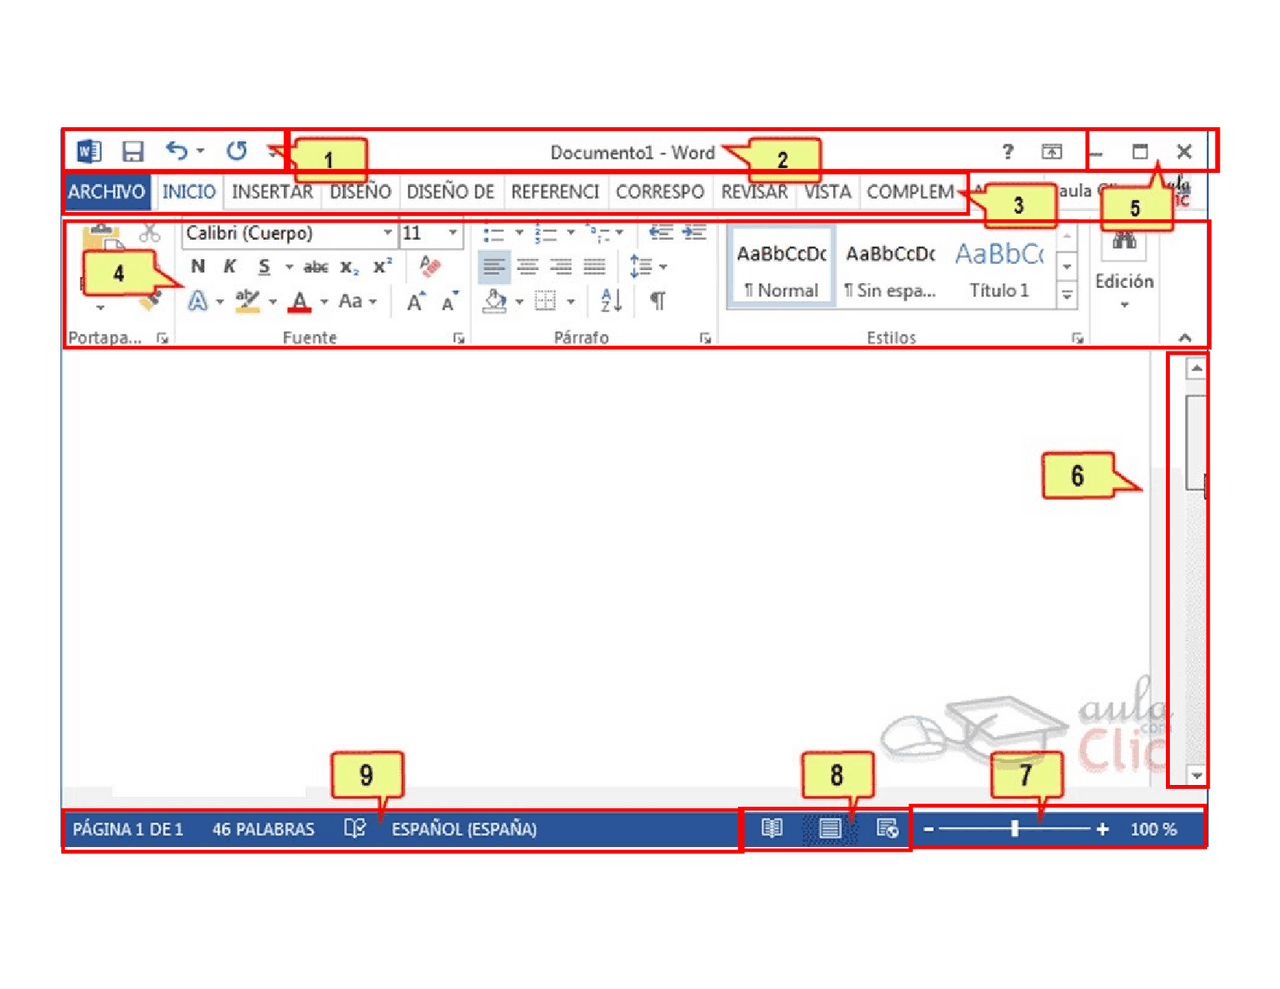Switch to the INSERTAR ribbon tab
The height and width of the screenshot is (989, 1280).
coord(271,191)
